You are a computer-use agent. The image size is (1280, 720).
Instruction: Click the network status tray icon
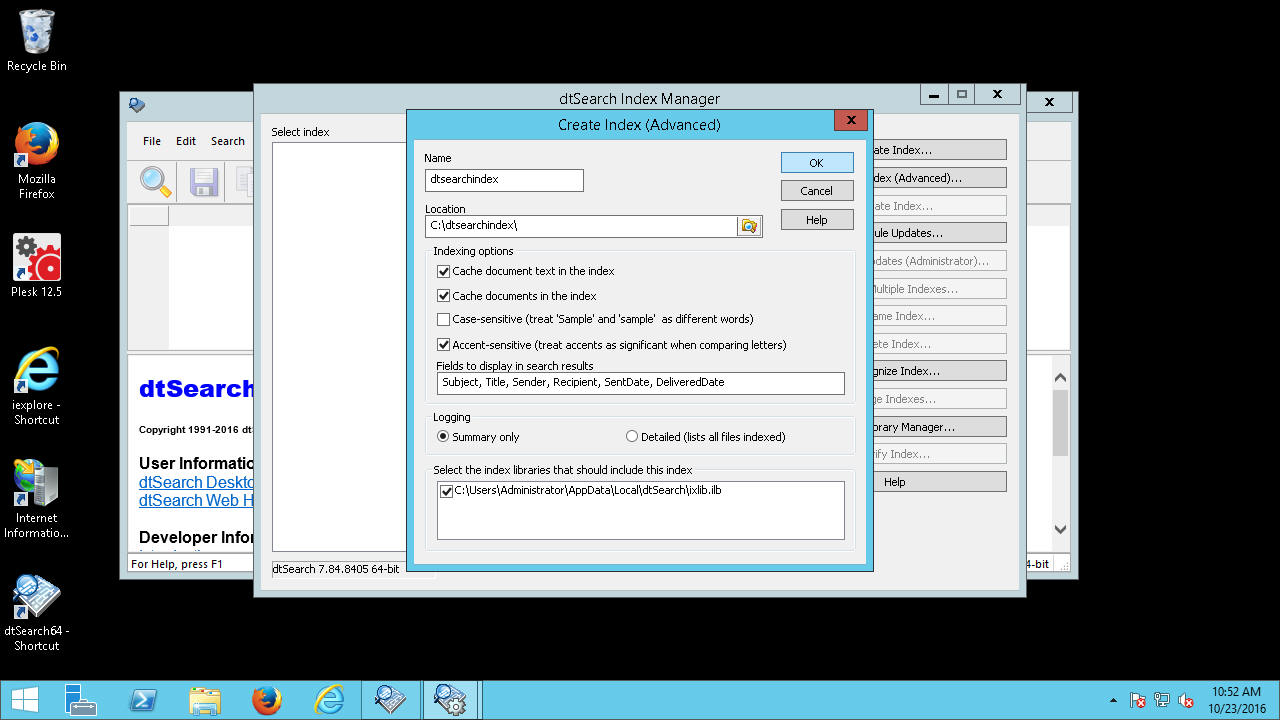pos(1162,700)
